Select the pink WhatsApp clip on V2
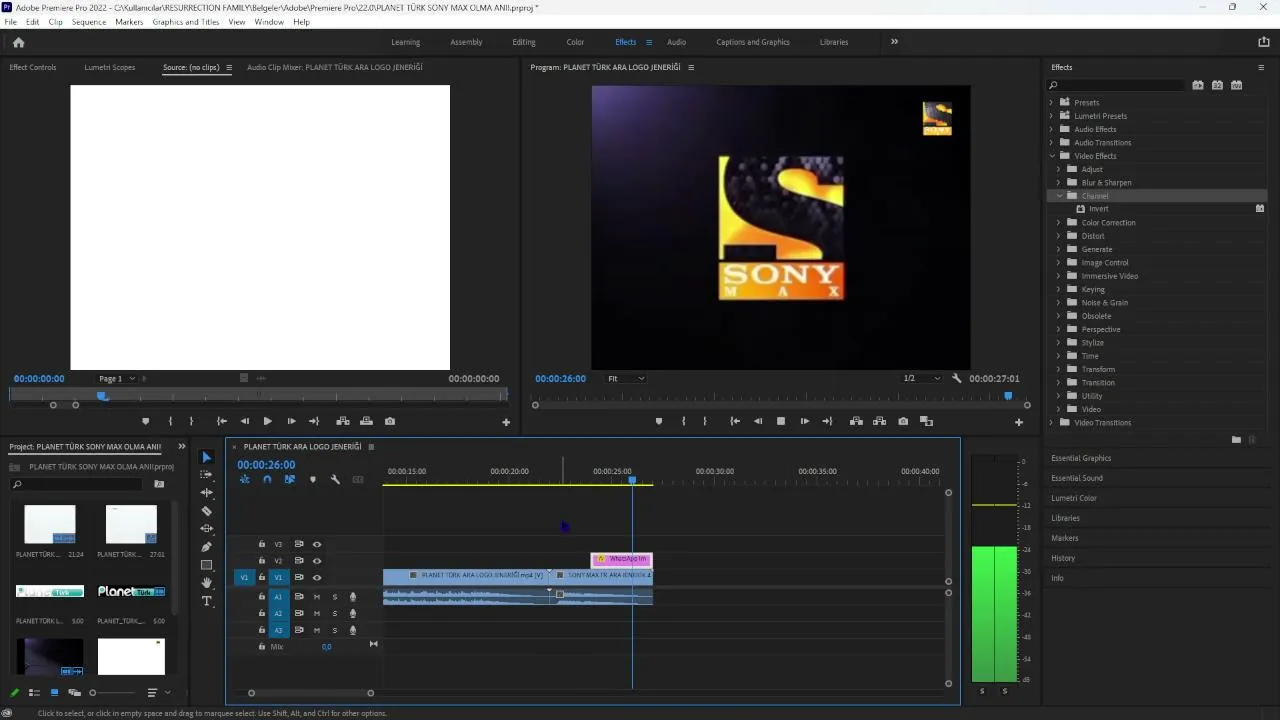1280x720 pixels. pyautogui.click(x=622, y=560)
